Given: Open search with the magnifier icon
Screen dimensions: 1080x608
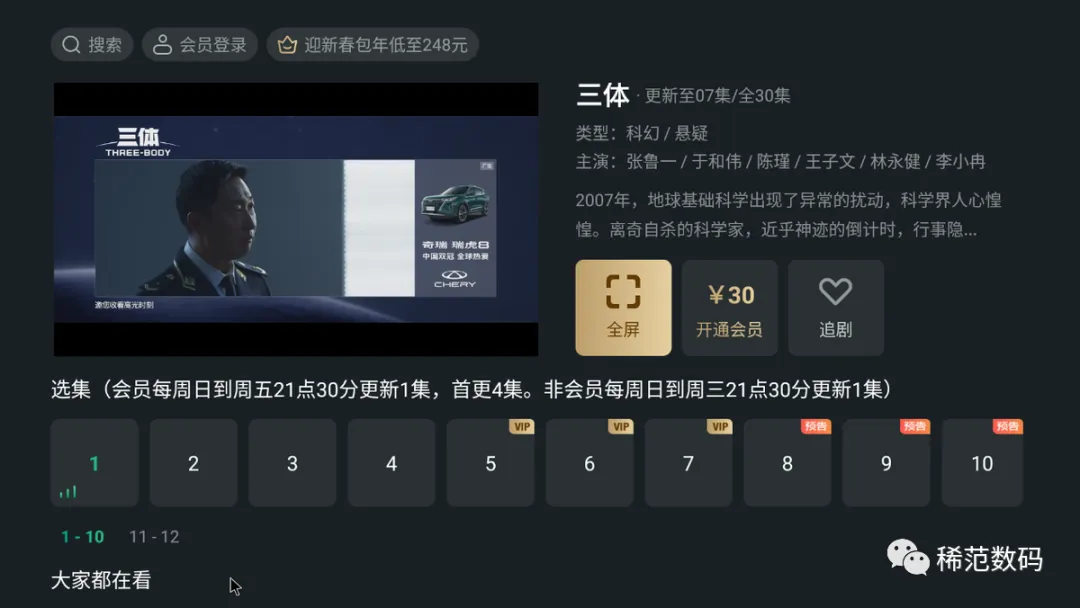Looking at the screenshot, I should click(x=71, y=45).
